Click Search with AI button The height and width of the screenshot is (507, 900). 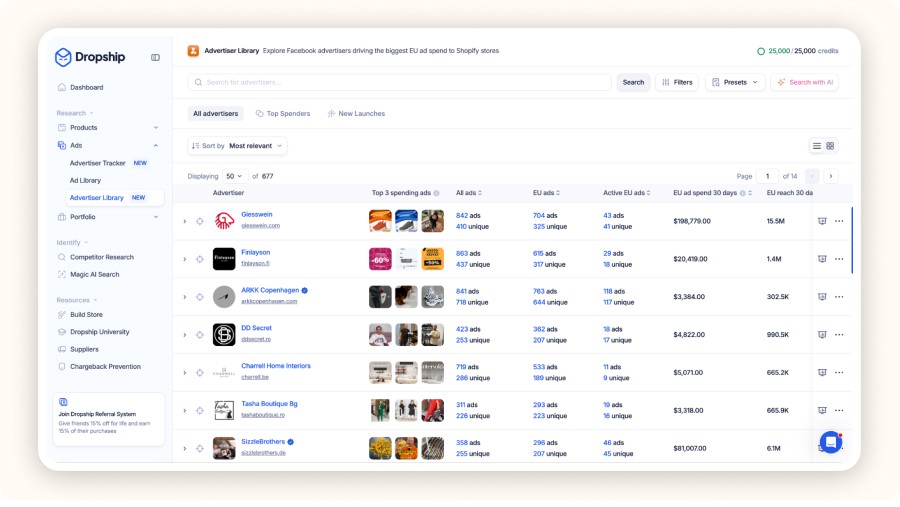pyautogui.click(x=805, y=82)
